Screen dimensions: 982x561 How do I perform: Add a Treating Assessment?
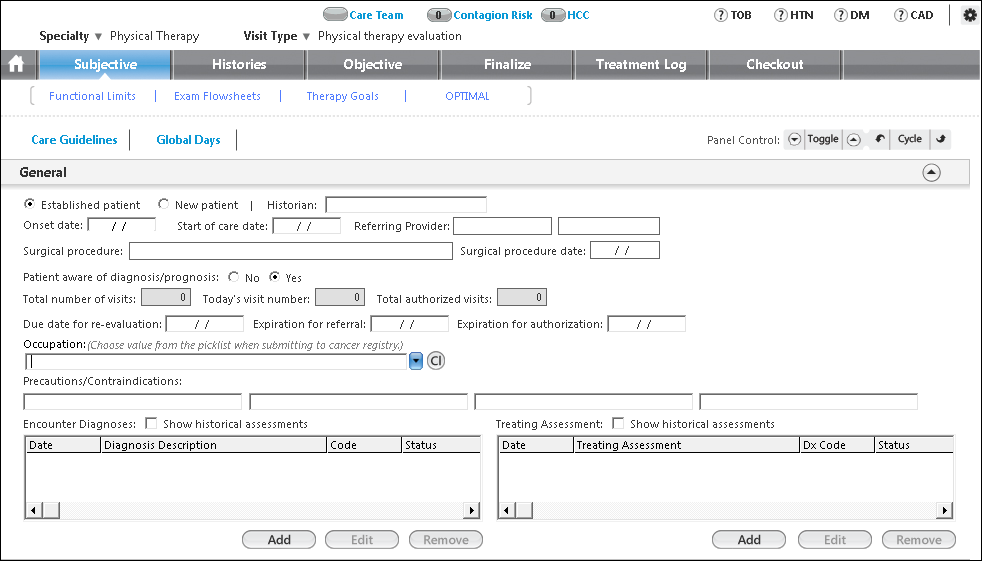point(749,540)
